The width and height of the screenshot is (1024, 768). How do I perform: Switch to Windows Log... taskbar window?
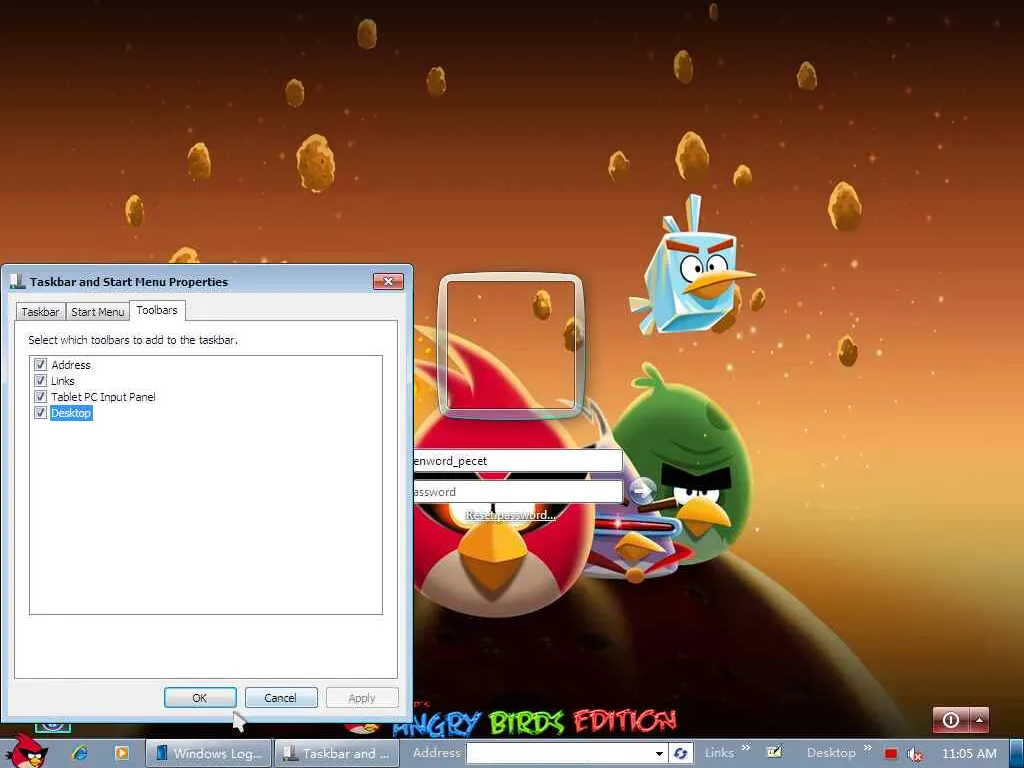point(207,753)
